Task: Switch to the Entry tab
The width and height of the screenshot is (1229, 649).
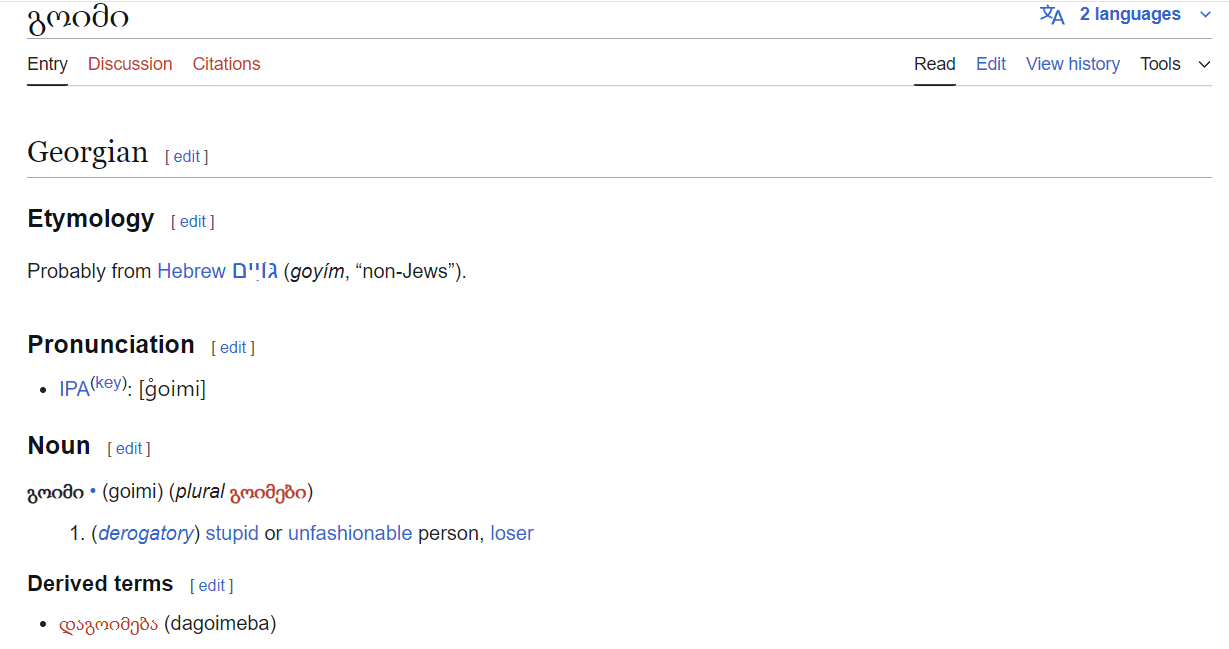Action: pyautogui.click(x=47, y=64)
